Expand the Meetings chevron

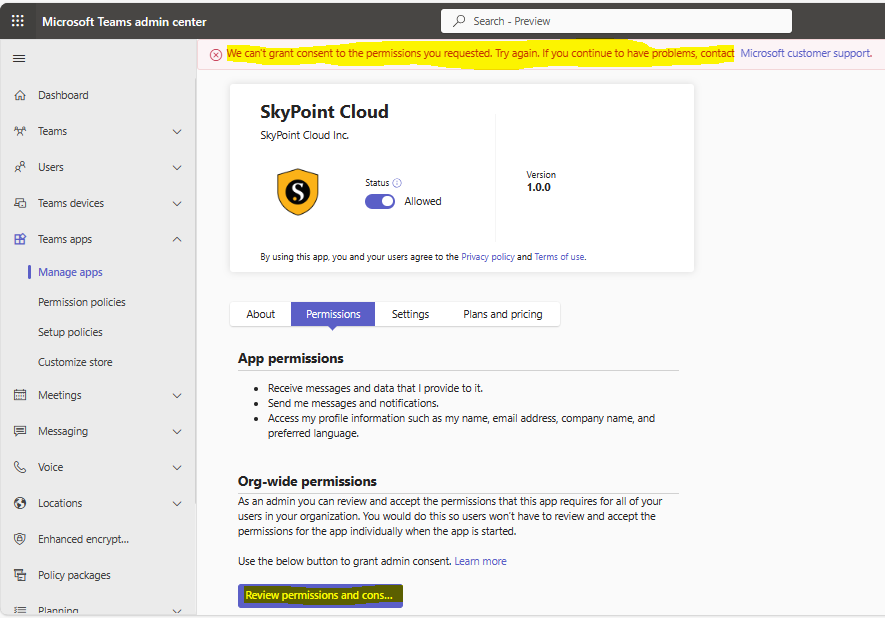(177, 396)
